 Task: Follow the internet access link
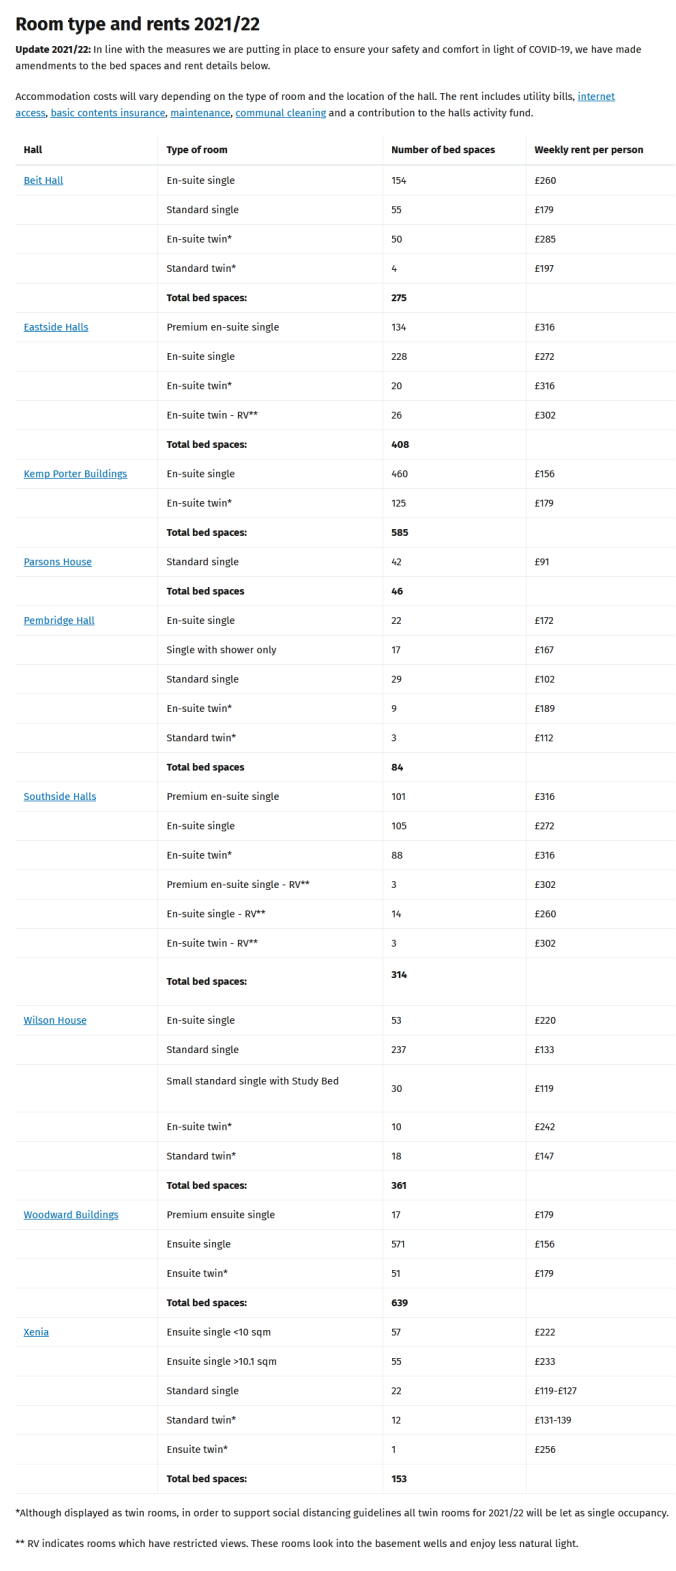click(x=596, y=97)
